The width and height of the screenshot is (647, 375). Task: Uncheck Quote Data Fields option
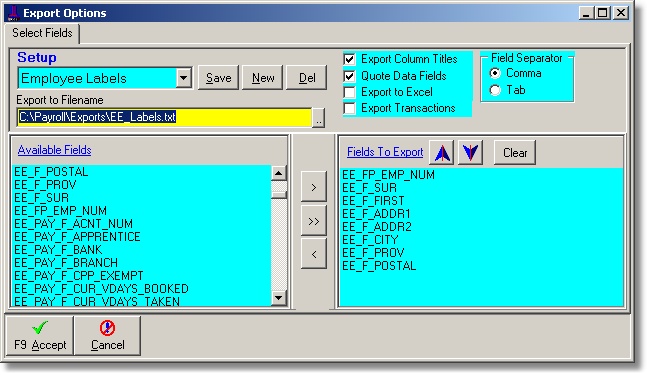349,76
